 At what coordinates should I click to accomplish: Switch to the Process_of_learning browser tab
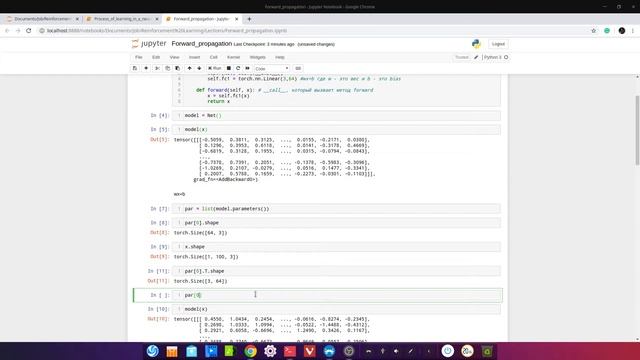click(122, 19)
